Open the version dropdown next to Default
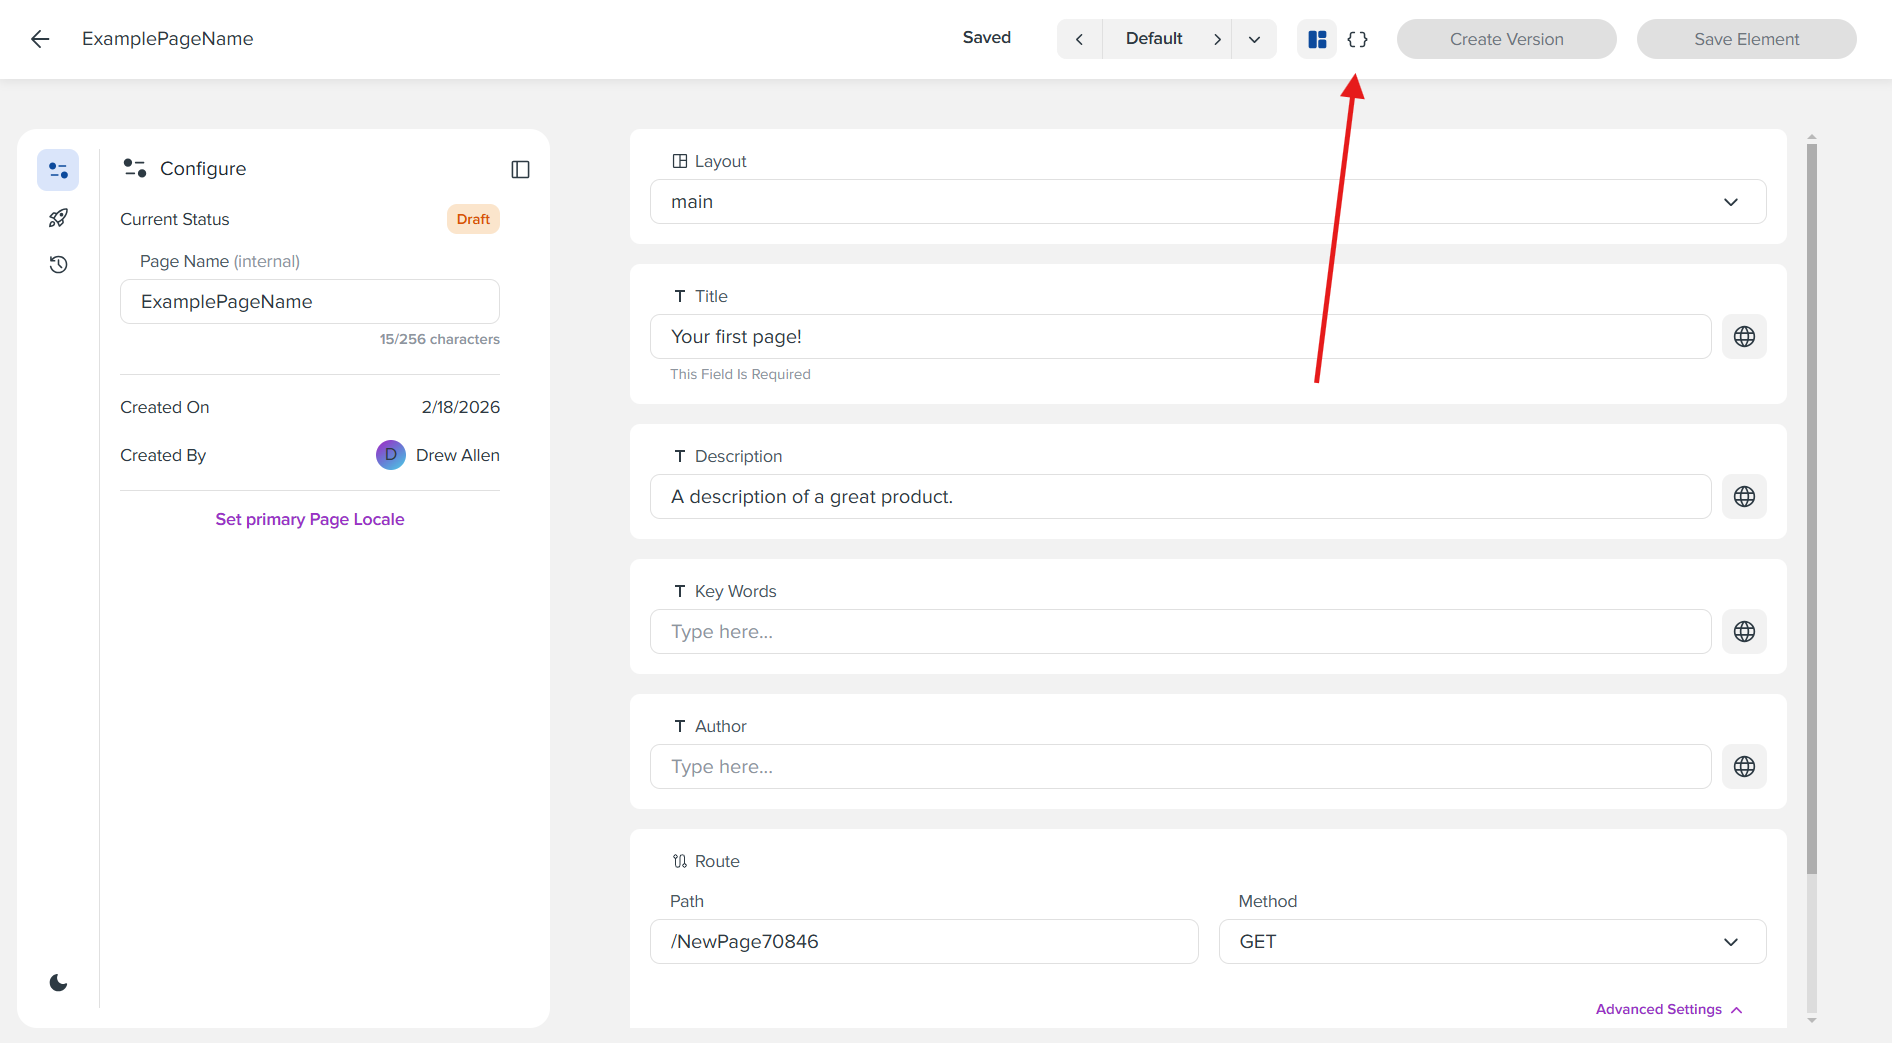This screenshot has width=1892, height=1043. 1254,39
